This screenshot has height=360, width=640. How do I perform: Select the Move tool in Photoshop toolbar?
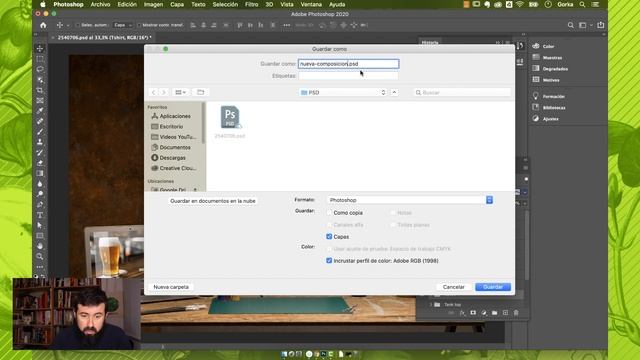pyautogui.click(x=40, y=49)
